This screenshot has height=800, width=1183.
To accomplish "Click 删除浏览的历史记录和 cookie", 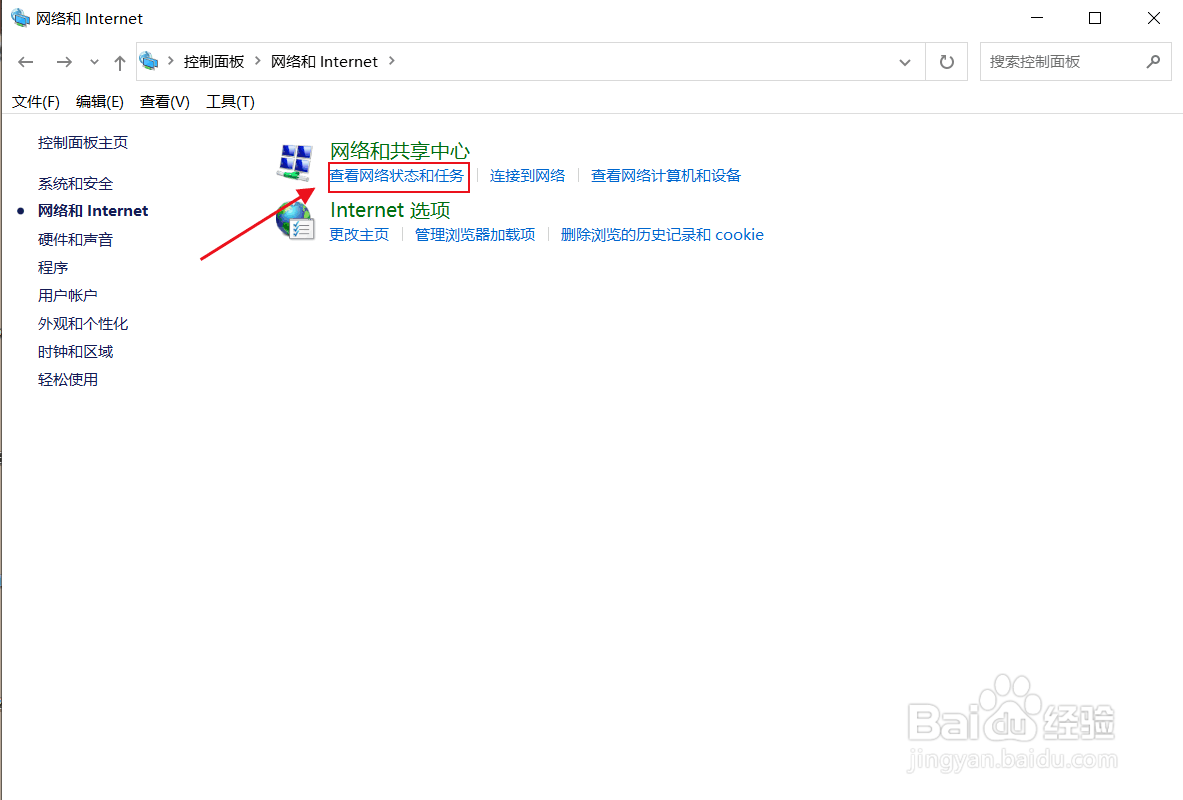I will 662,234.
